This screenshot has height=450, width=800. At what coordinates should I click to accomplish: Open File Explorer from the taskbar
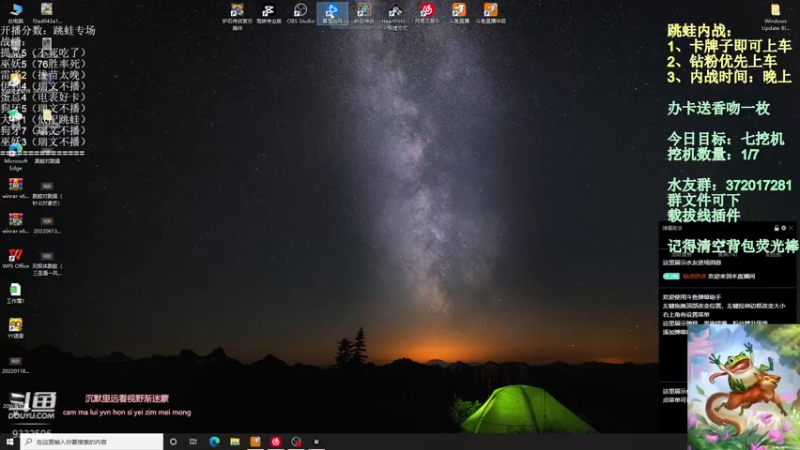click(x=235, y=441)
